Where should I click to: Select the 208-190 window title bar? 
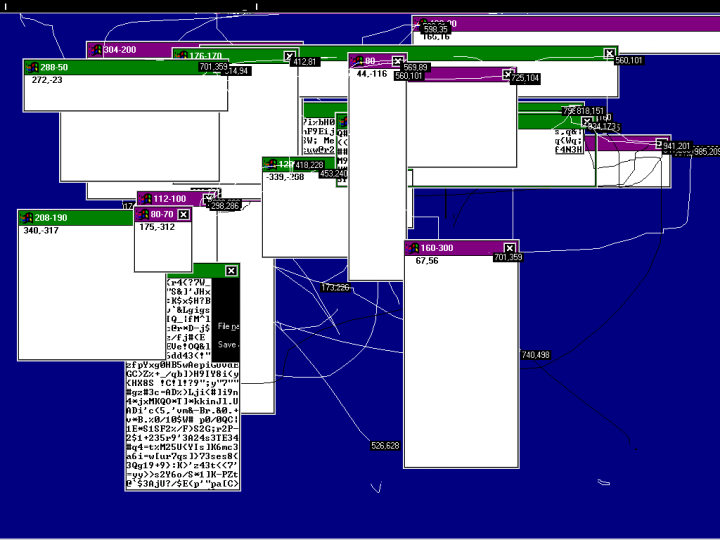[80, 217]
